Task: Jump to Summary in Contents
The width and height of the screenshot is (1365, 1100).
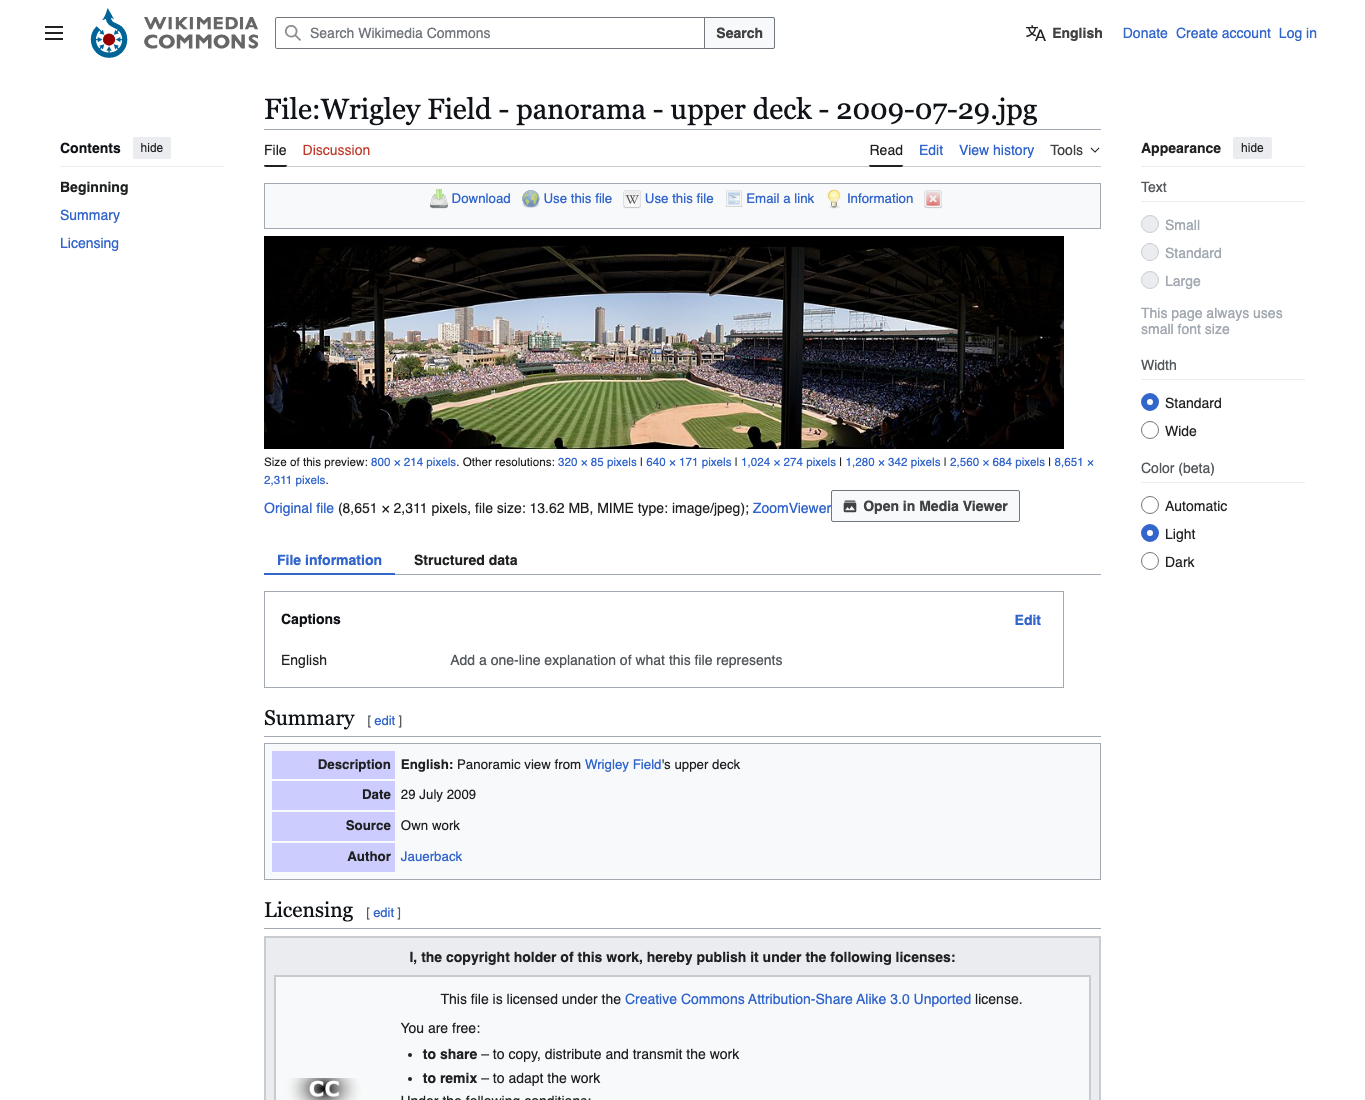Action: [90, 215]
